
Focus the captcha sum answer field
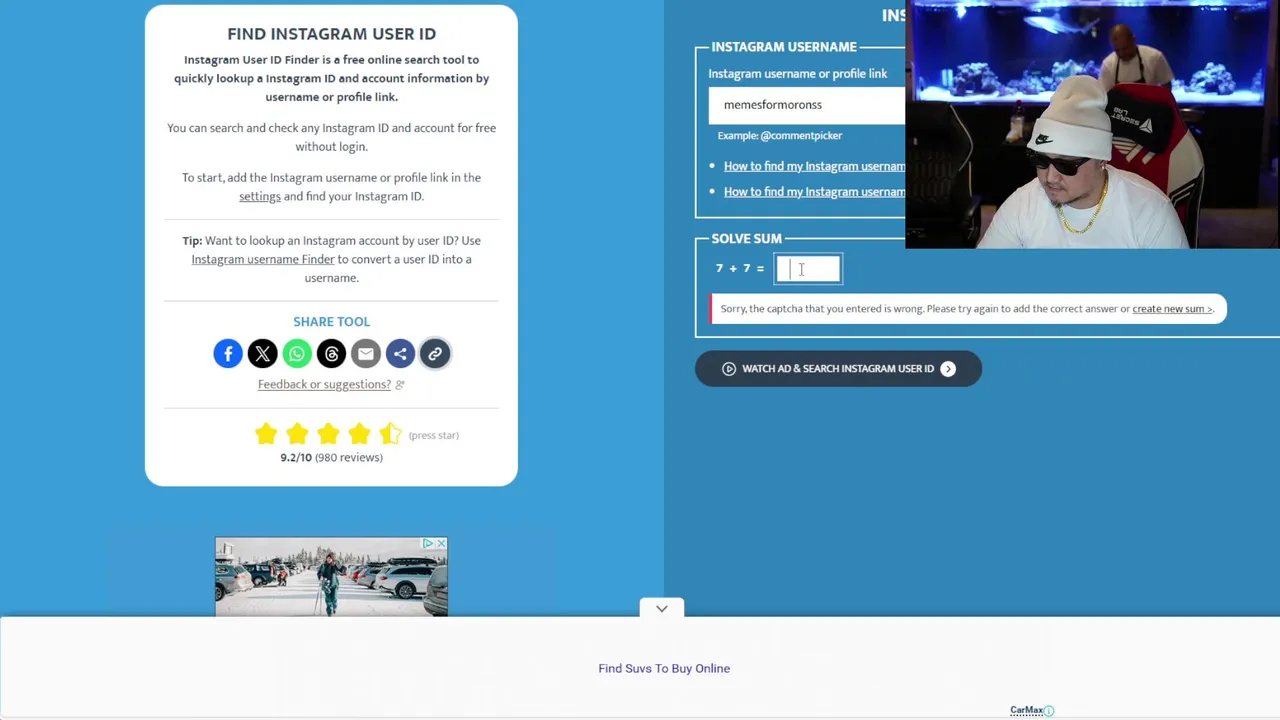[808, 269]
